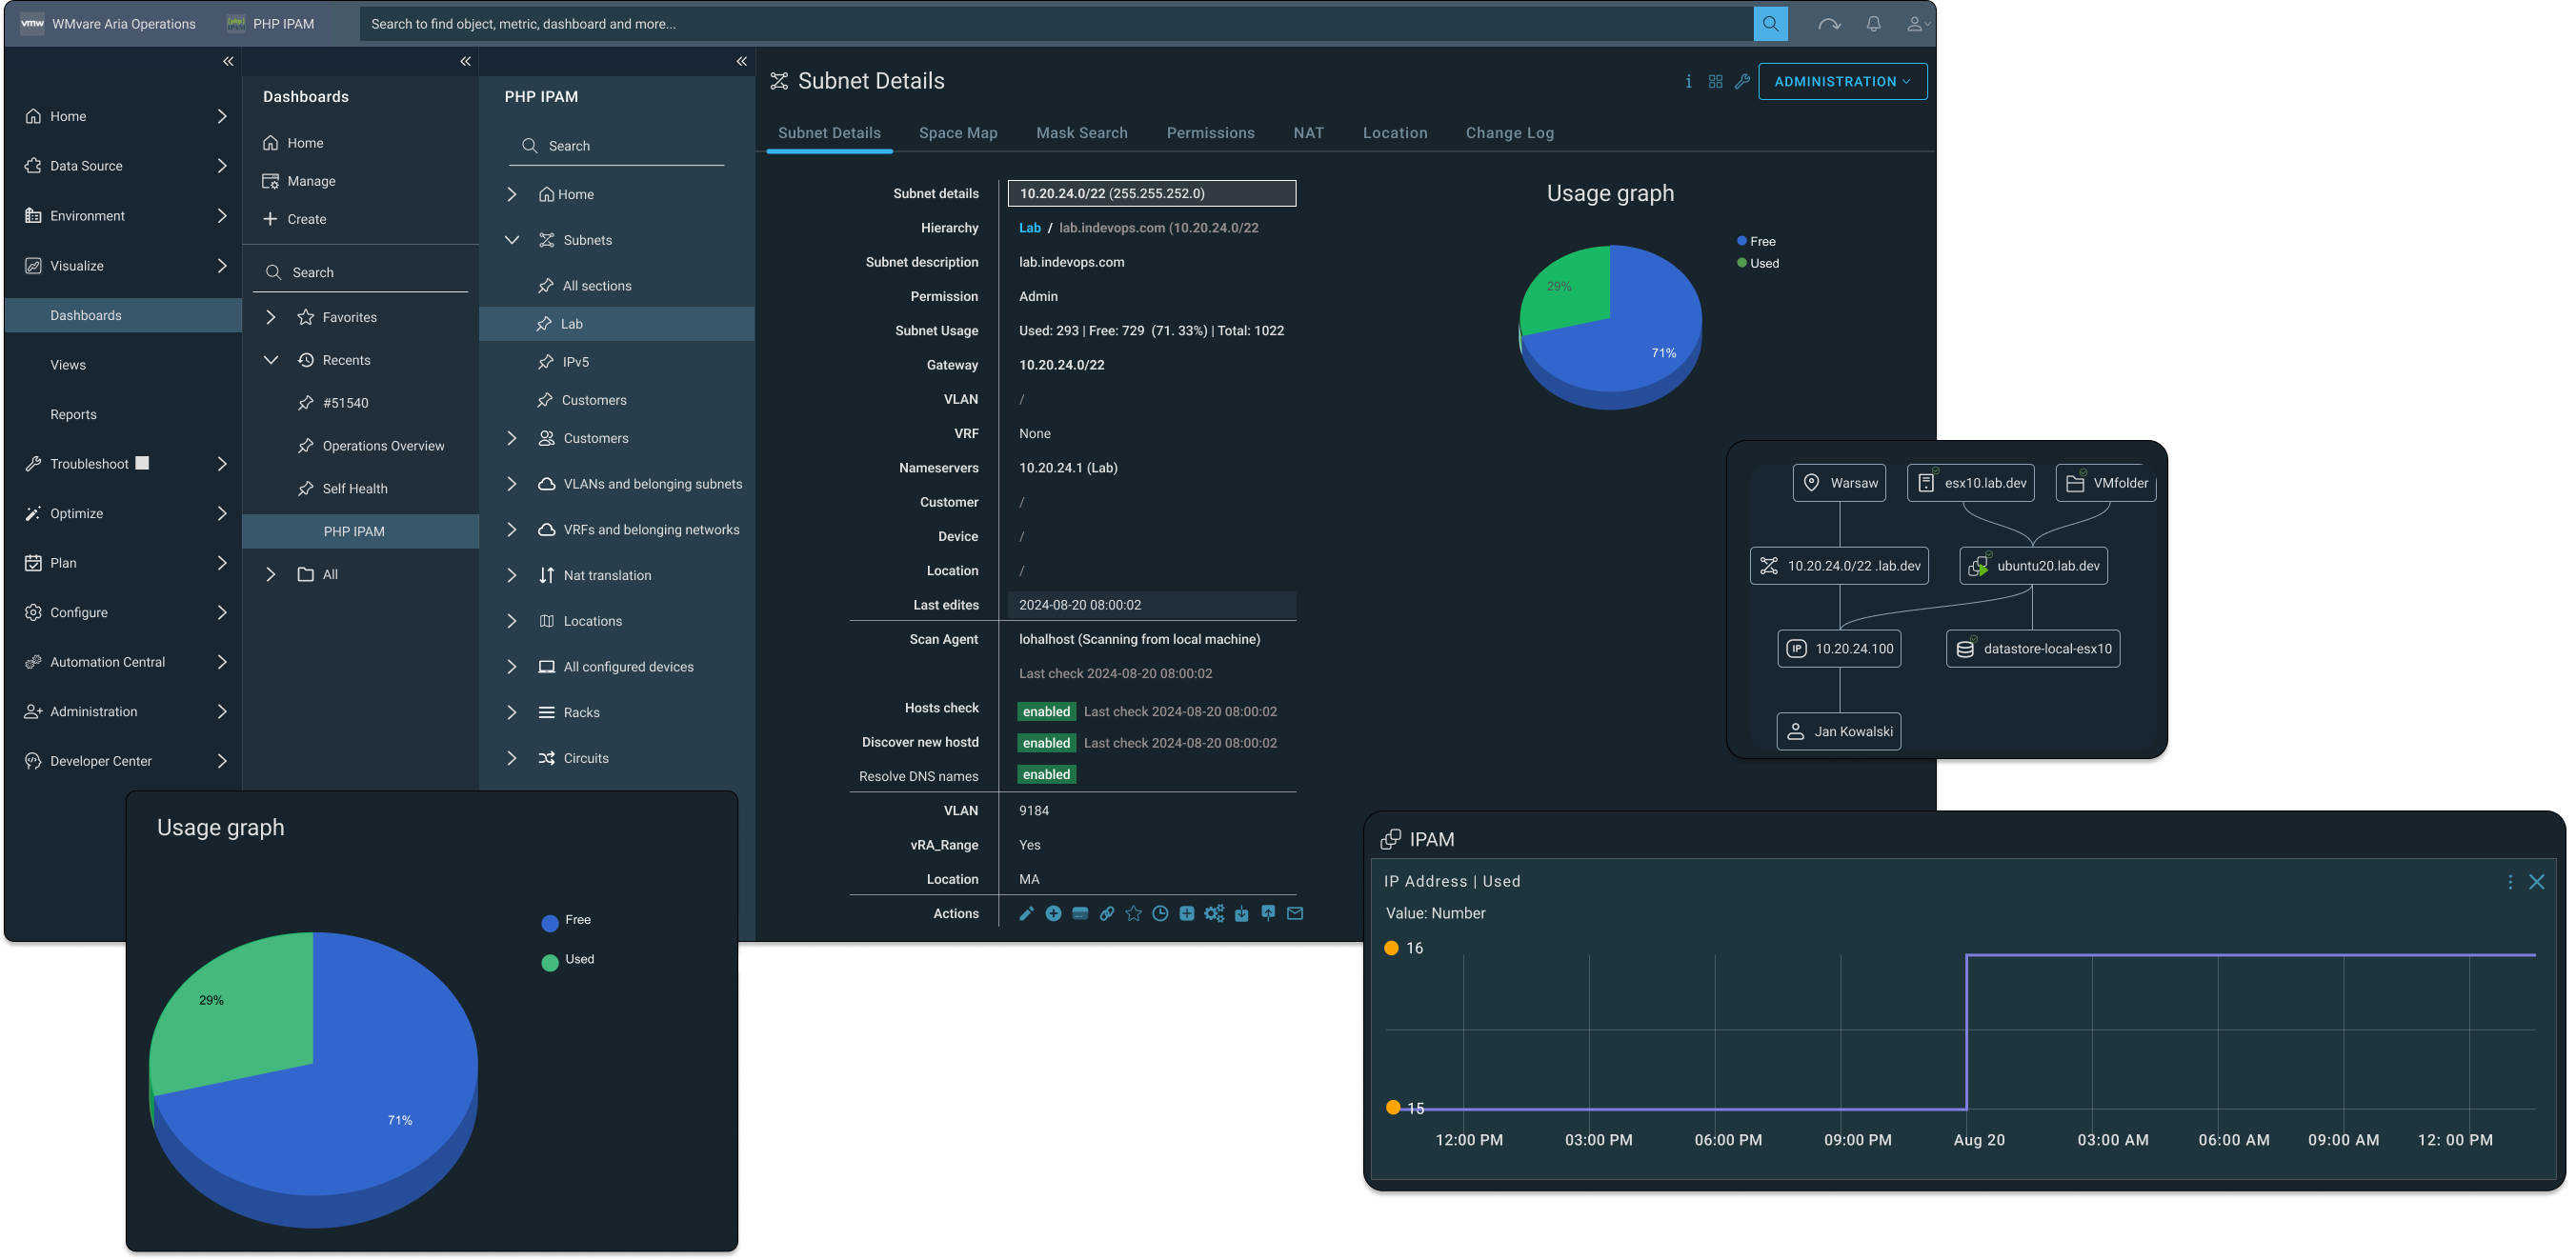Collapse the Dashboards panel with double chevron

coord(465,62)
